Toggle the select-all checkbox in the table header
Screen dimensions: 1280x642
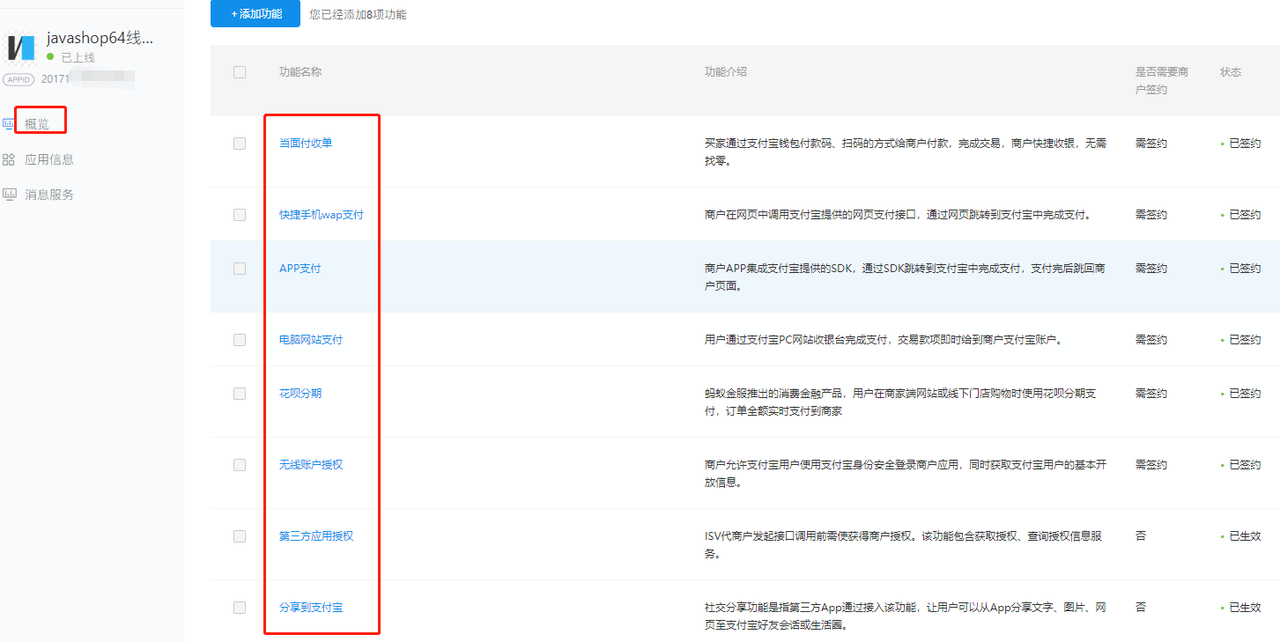point(239,72)
